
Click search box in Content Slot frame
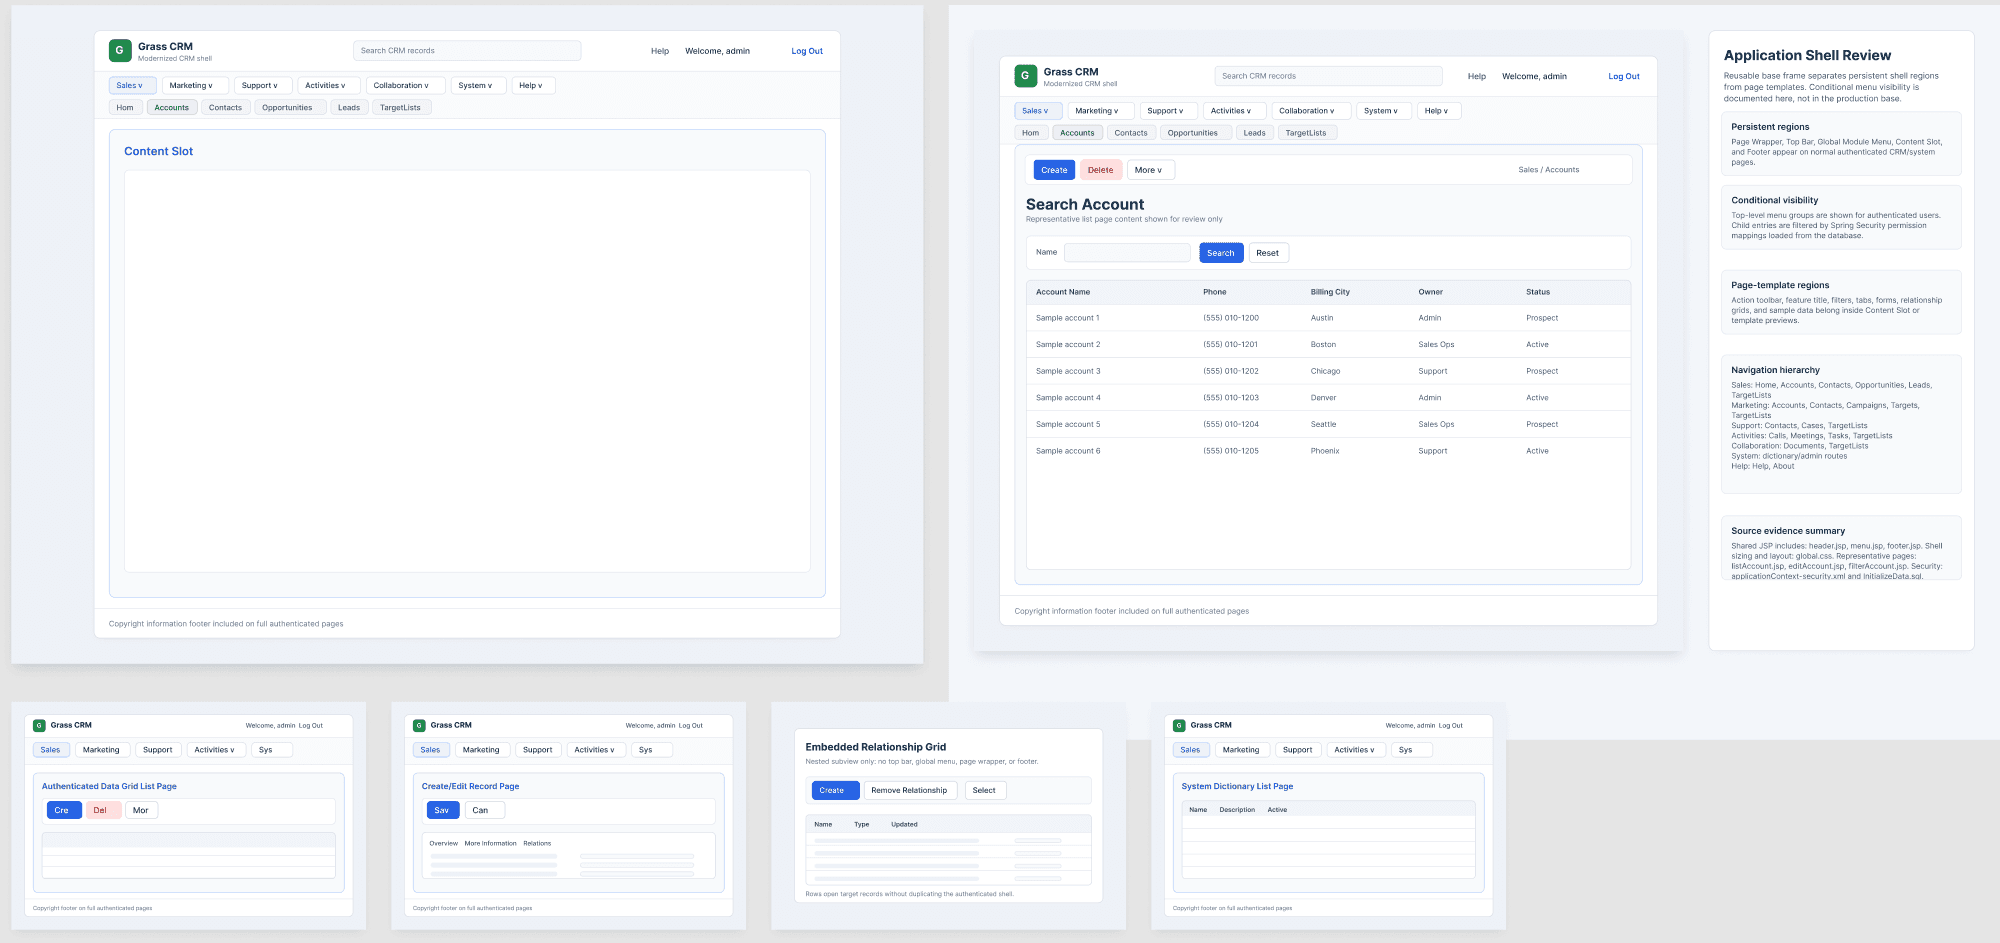point(467,51)
